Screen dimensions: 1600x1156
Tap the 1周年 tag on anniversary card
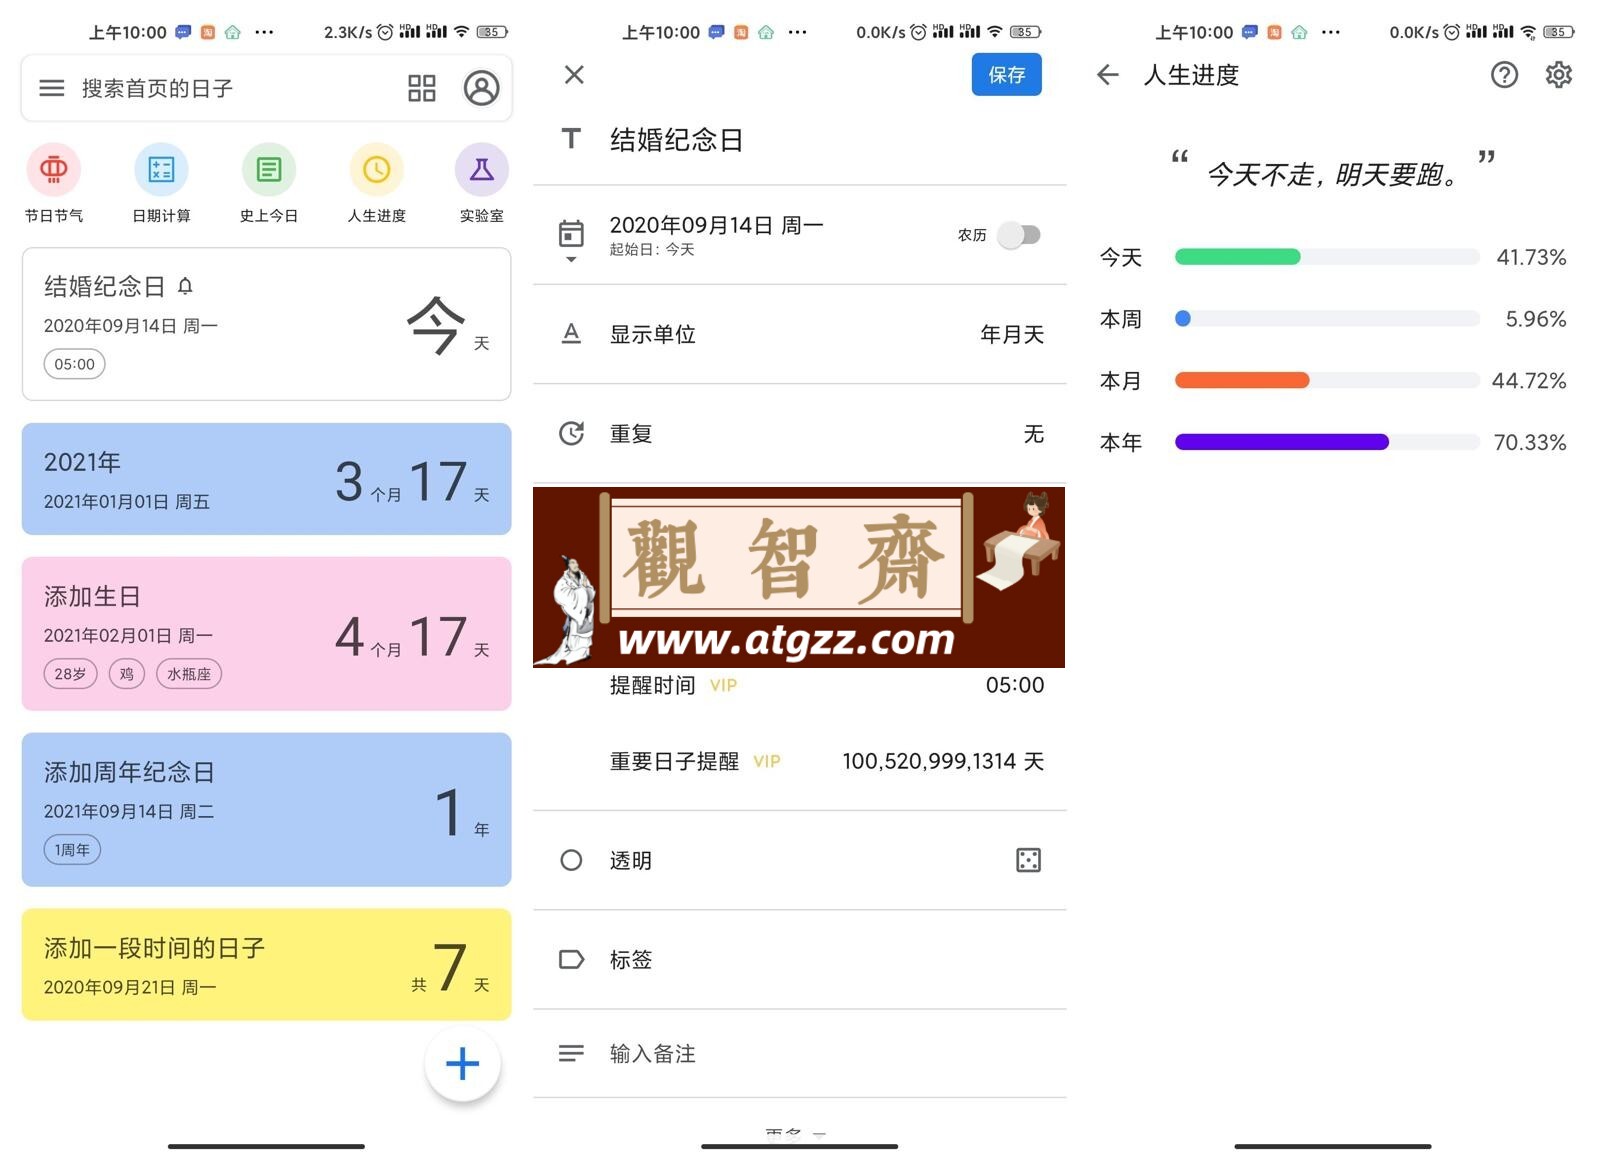(x=72, y=850)
